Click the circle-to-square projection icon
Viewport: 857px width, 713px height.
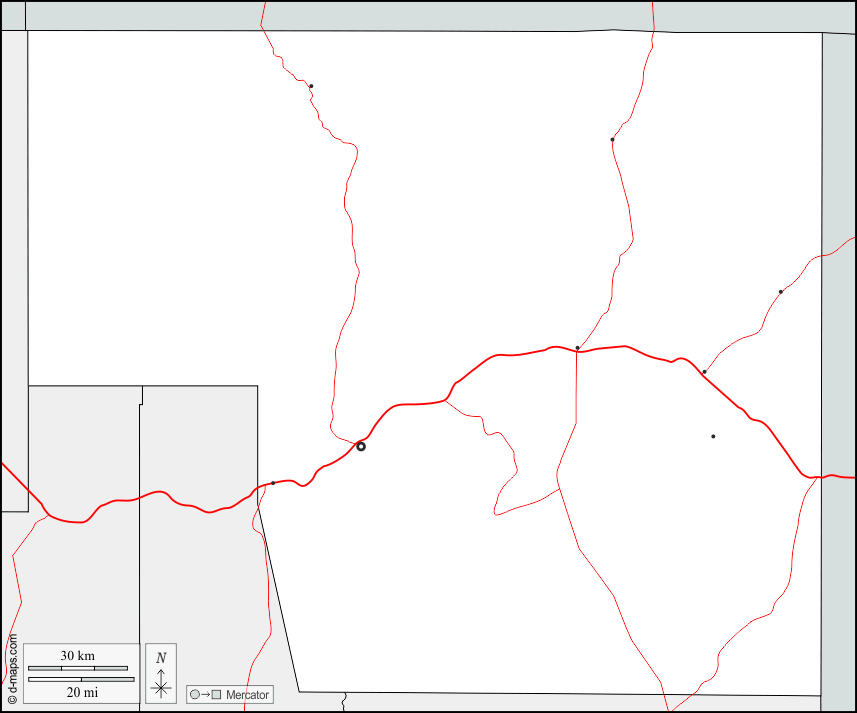pyautogui.click(x=205, y=694)
